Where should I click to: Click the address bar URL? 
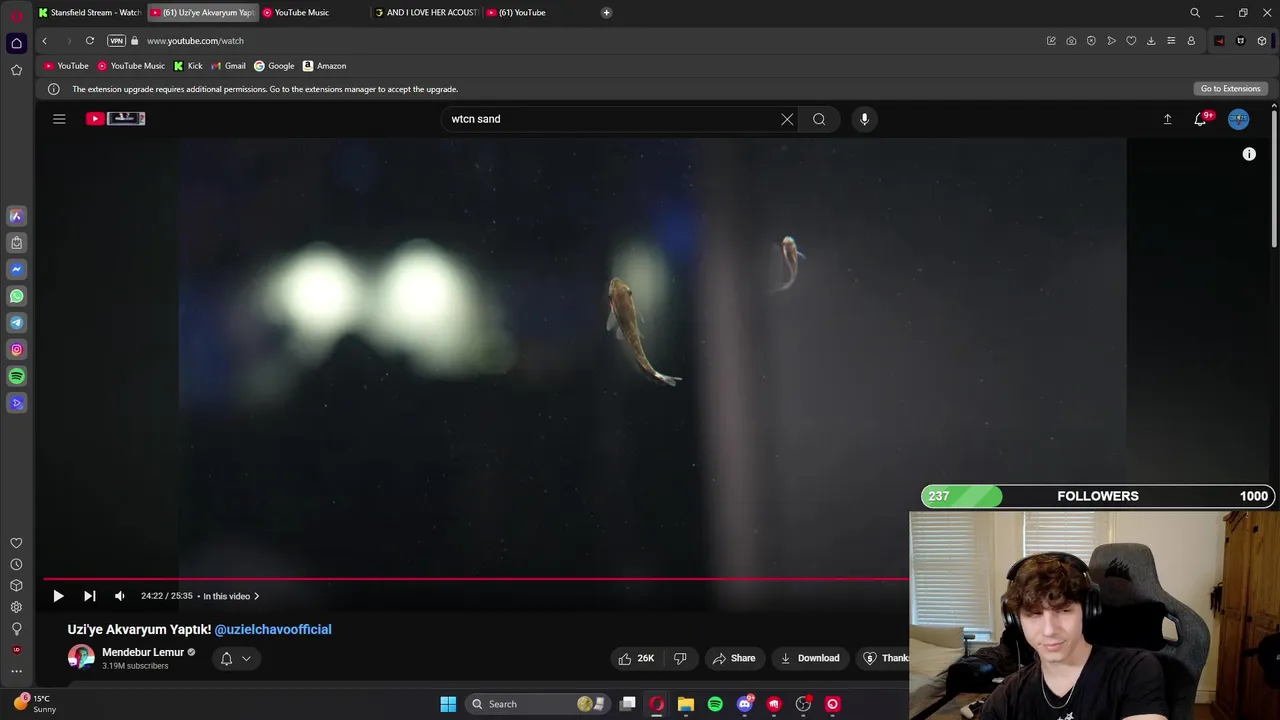tap(195, 41)
